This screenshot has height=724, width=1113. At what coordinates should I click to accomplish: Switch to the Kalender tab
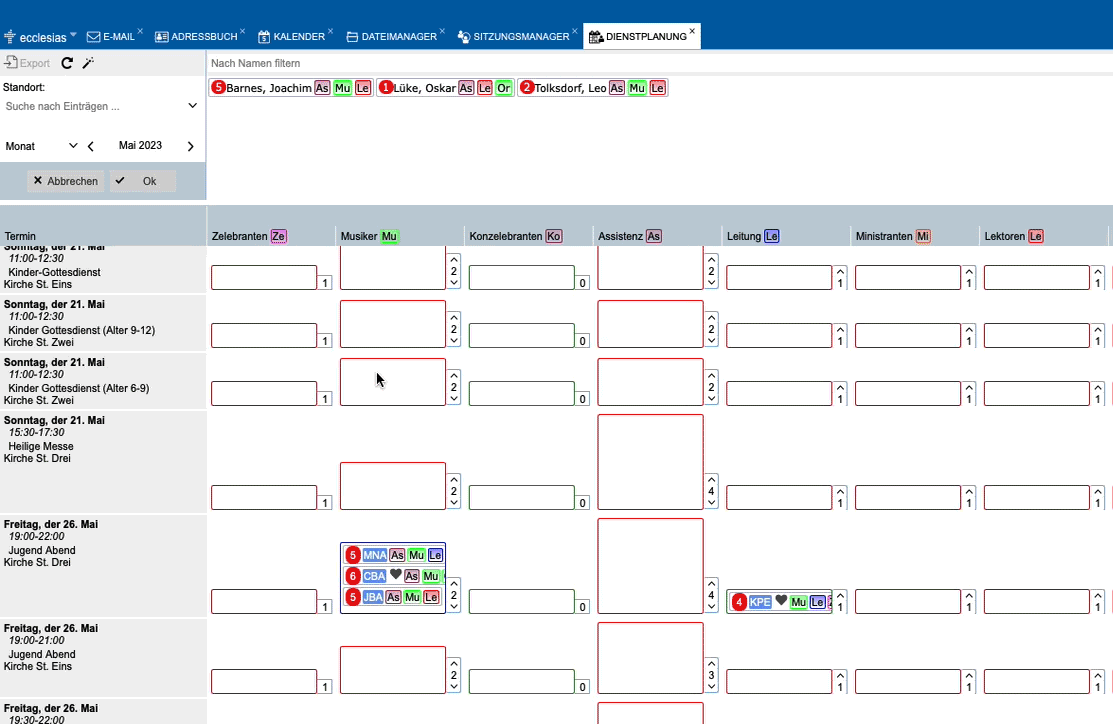click(x=291, y=37)
